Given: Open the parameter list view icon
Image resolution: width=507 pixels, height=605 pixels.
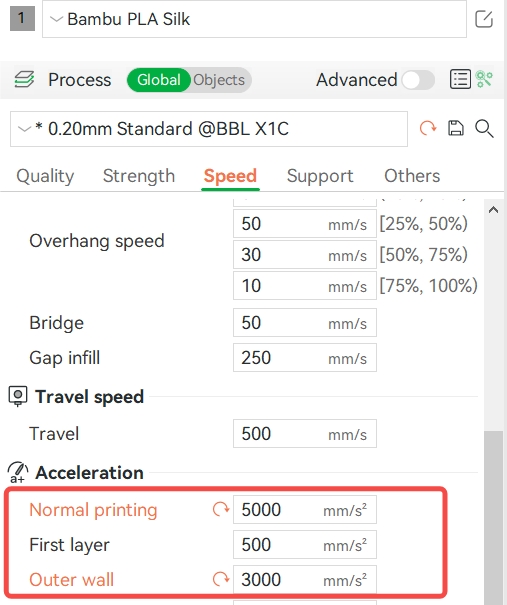Looking at the screenshot, I should click(x=460, y=79).
